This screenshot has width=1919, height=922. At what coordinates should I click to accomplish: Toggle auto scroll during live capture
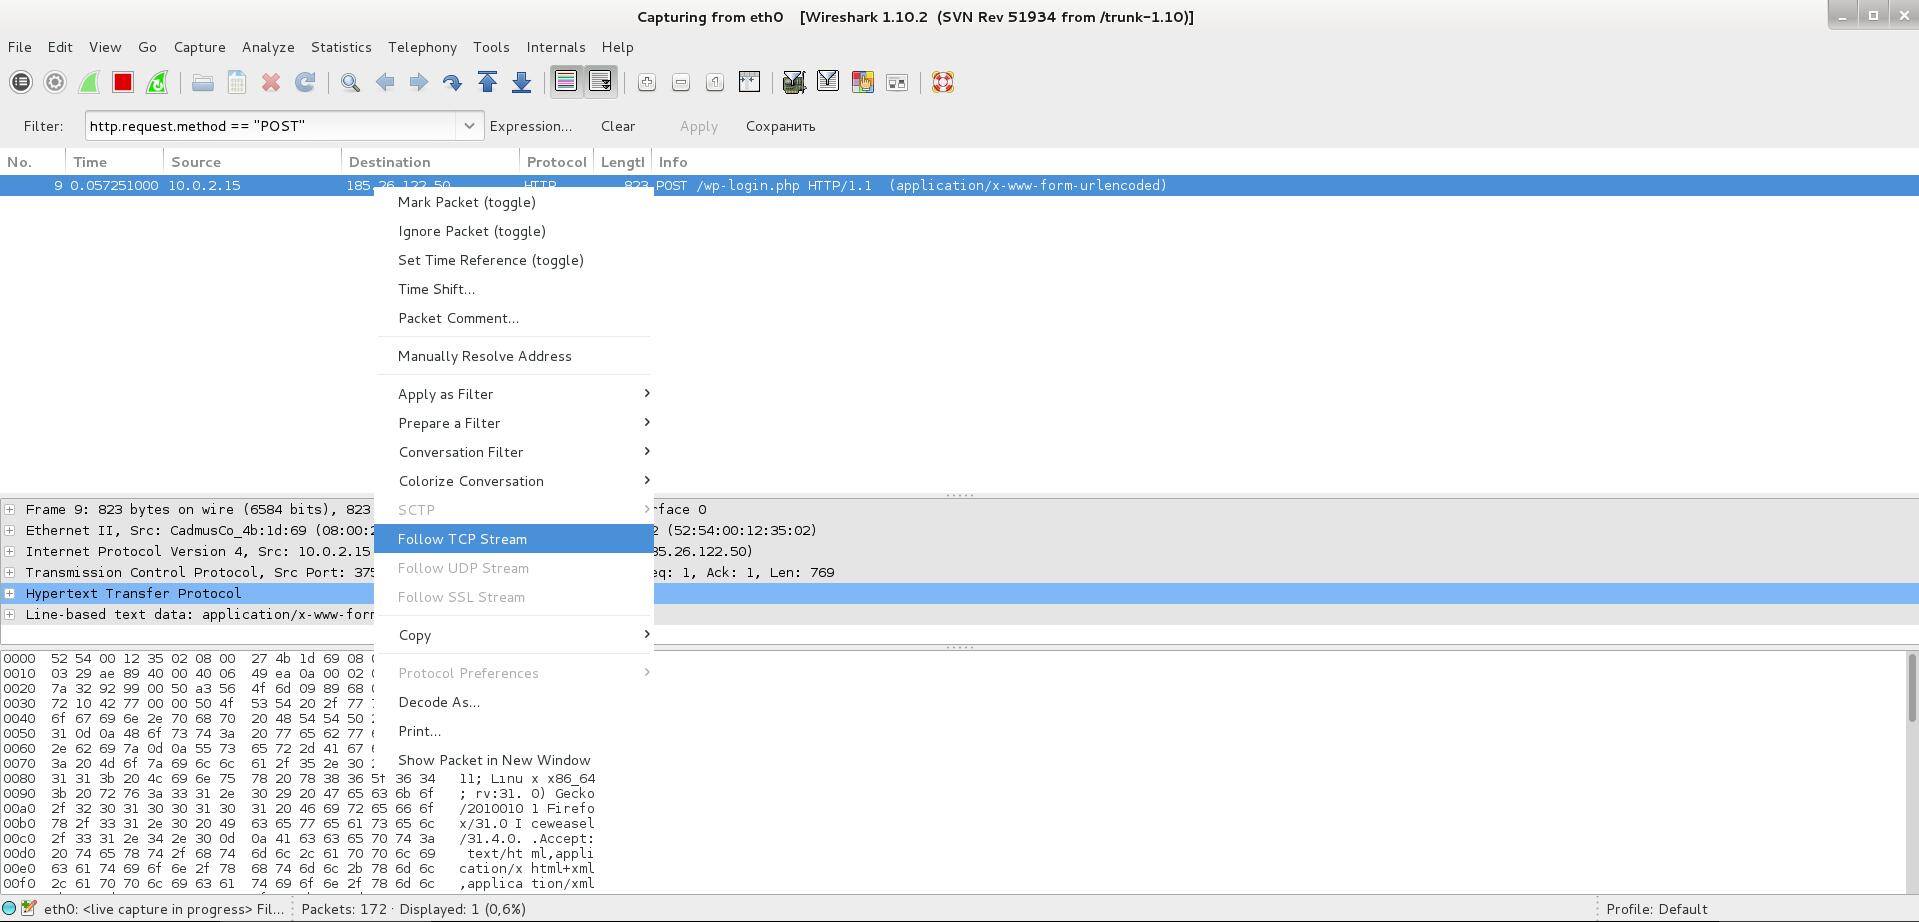click(600, 83)
